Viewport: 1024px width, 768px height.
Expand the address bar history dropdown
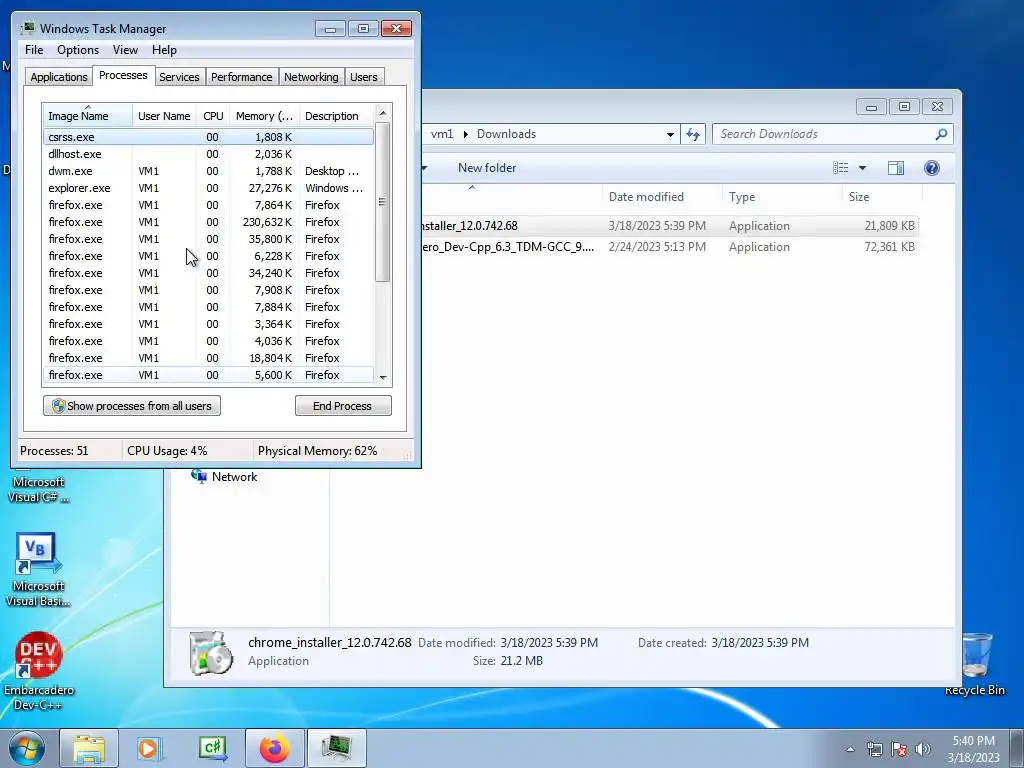point(670,135)
